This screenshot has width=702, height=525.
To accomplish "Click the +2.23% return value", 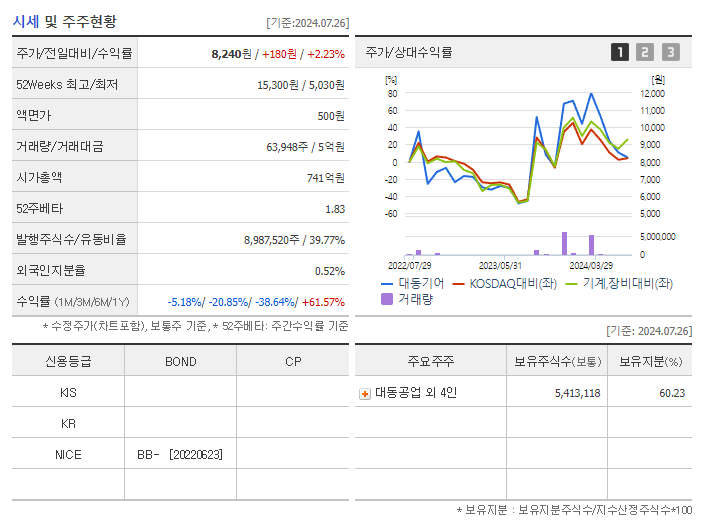I will coord(326,54).
